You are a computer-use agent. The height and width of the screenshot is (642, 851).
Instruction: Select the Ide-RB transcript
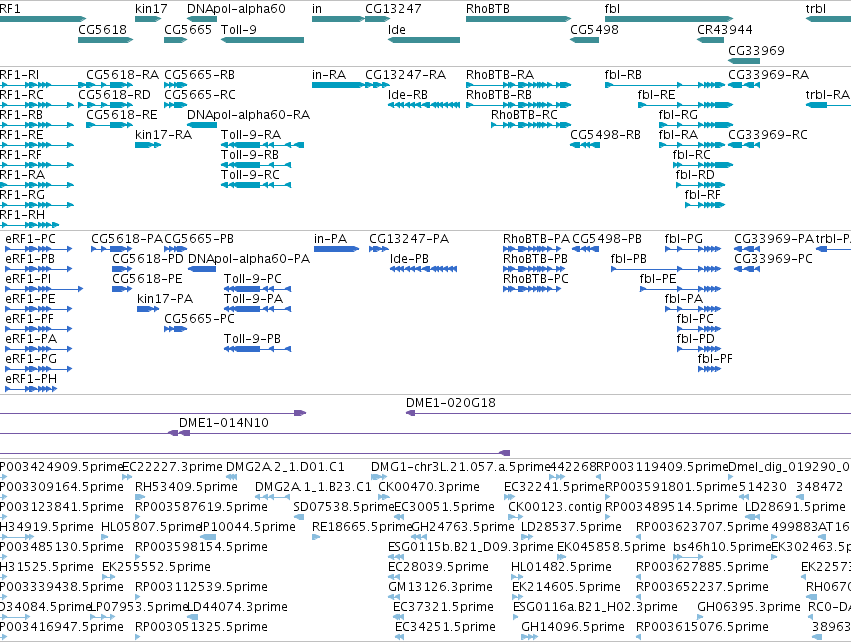tap(424, 105)
